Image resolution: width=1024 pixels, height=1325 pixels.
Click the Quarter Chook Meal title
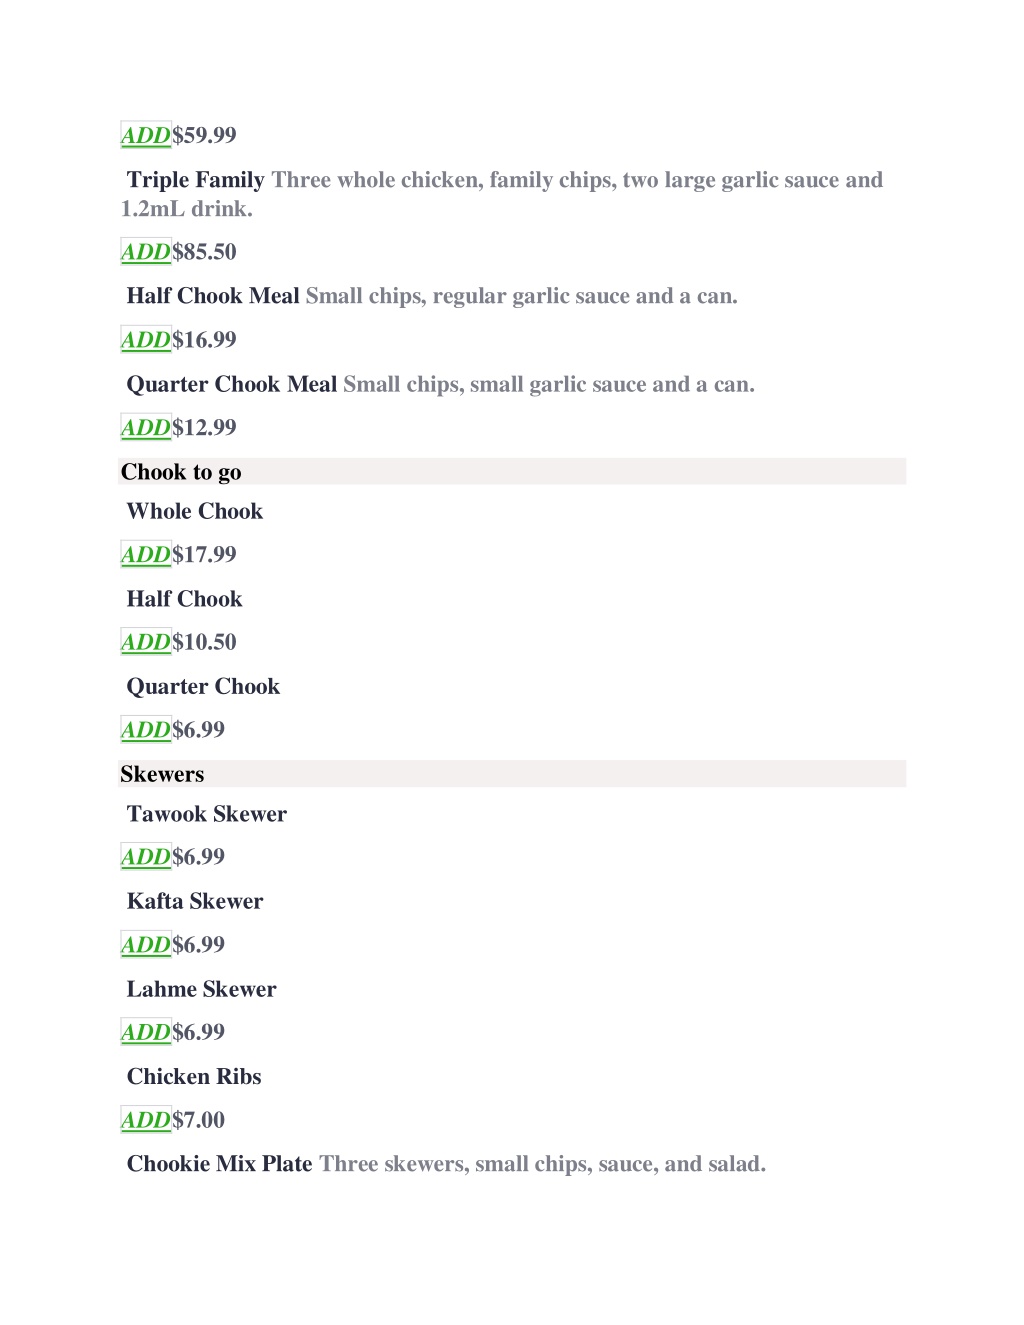(232, 384)
